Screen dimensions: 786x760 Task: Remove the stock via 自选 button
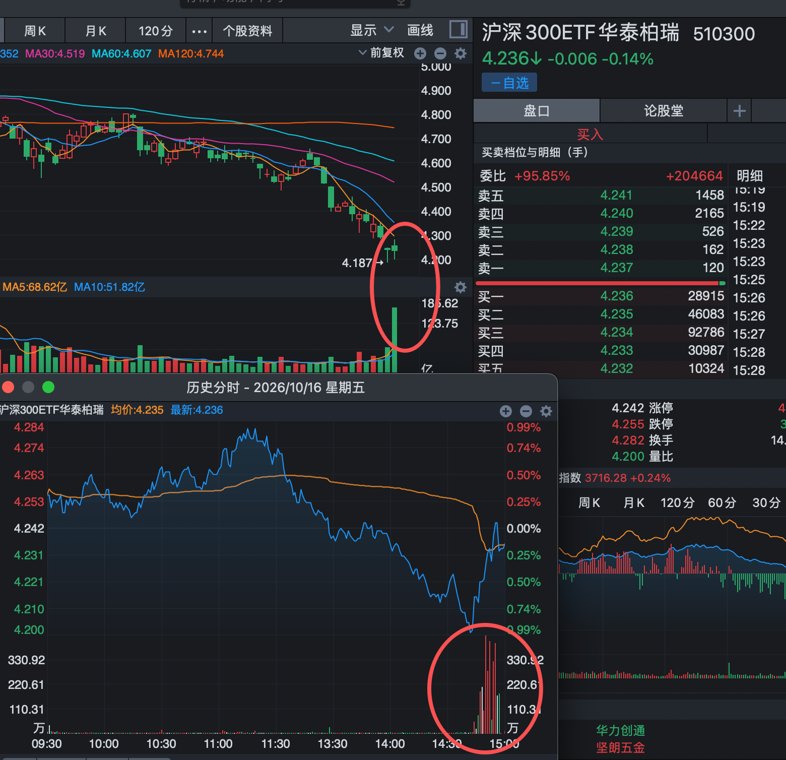(509, 83)
